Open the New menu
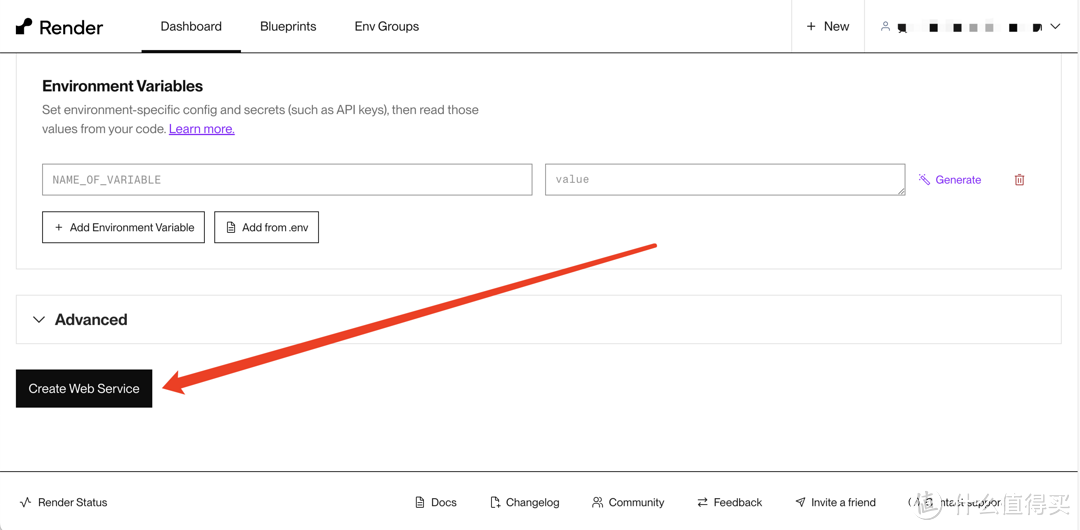 click(827, 26)
